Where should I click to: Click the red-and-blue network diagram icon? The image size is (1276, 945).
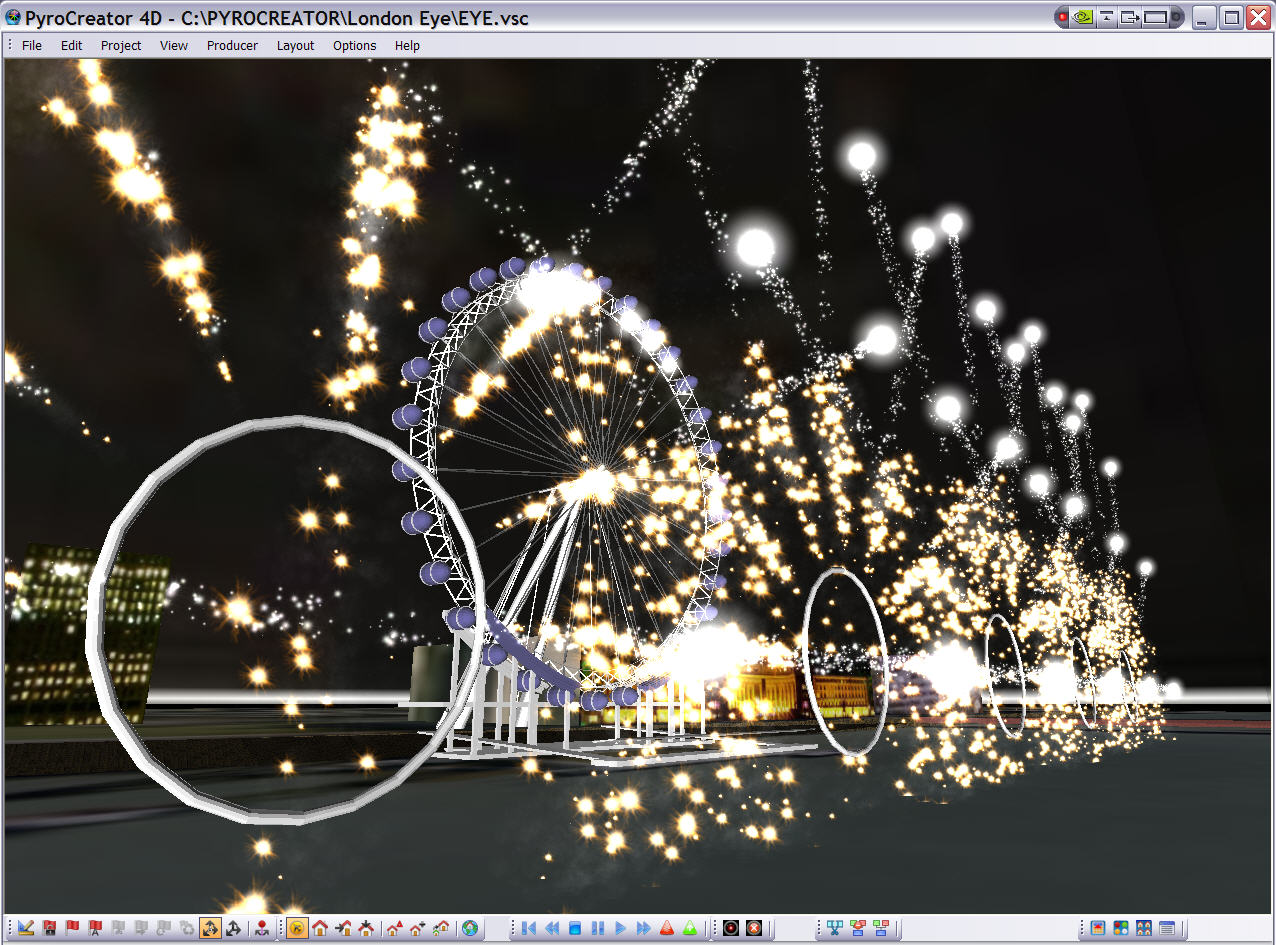(x=858, y=928)
